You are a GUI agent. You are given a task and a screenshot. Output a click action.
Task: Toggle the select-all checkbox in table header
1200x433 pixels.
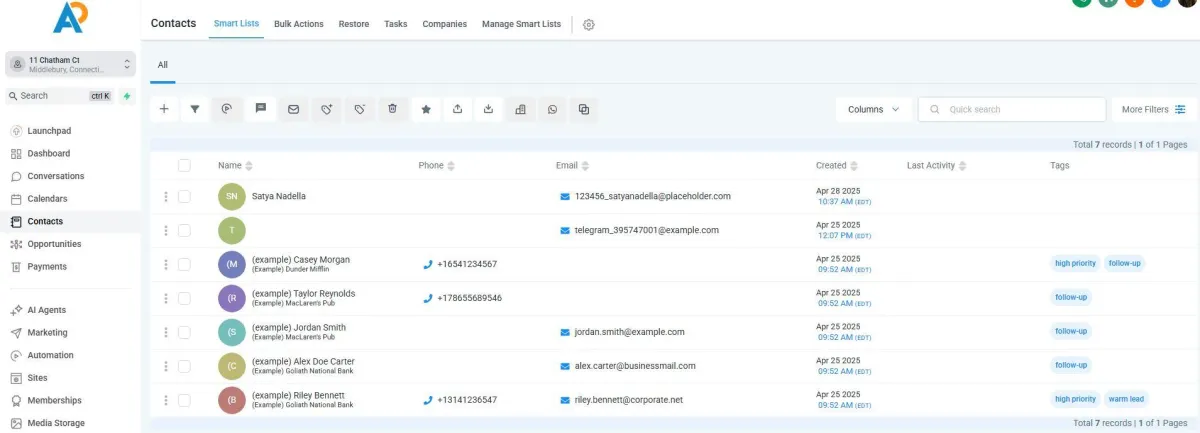coord(184,166)
